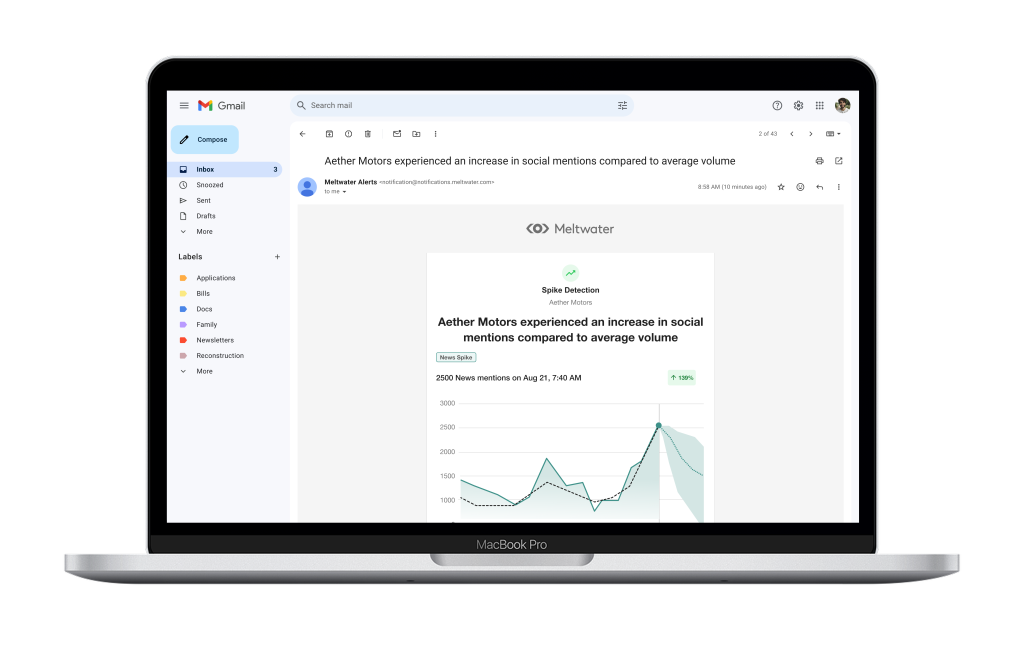Archive the open Meltwater email
The width and height of the screenshot is (1024, 645).
click(x=329, y=134)
